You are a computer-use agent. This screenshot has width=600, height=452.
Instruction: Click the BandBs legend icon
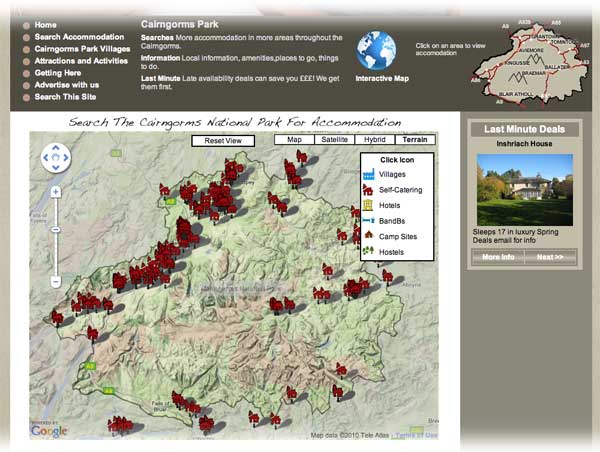pyautogui.click(x=368, y=221)
